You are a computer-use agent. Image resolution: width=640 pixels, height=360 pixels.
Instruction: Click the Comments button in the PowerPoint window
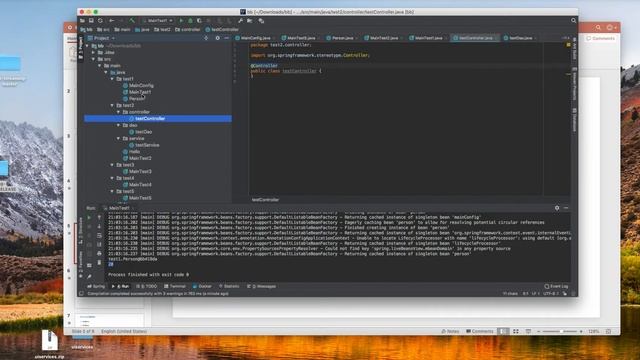(600, 38)
